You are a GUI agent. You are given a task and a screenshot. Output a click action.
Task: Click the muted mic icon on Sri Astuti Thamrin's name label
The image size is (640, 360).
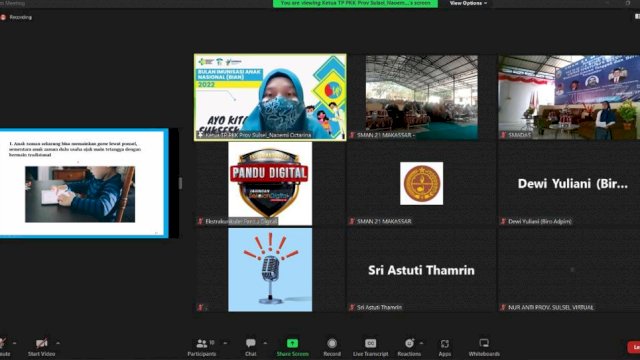pyautogui.click(x=352, y=307)
